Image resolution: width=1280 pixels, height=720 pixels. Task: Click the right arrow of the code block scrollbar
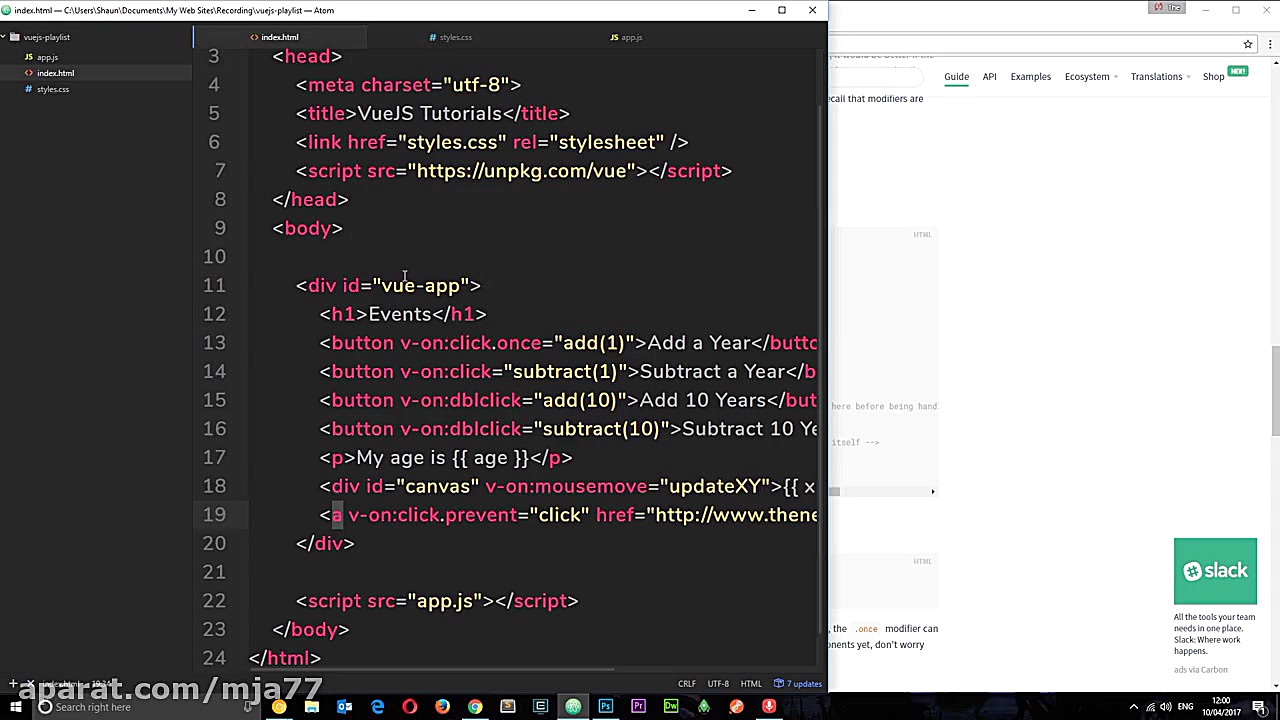point(933,491)
